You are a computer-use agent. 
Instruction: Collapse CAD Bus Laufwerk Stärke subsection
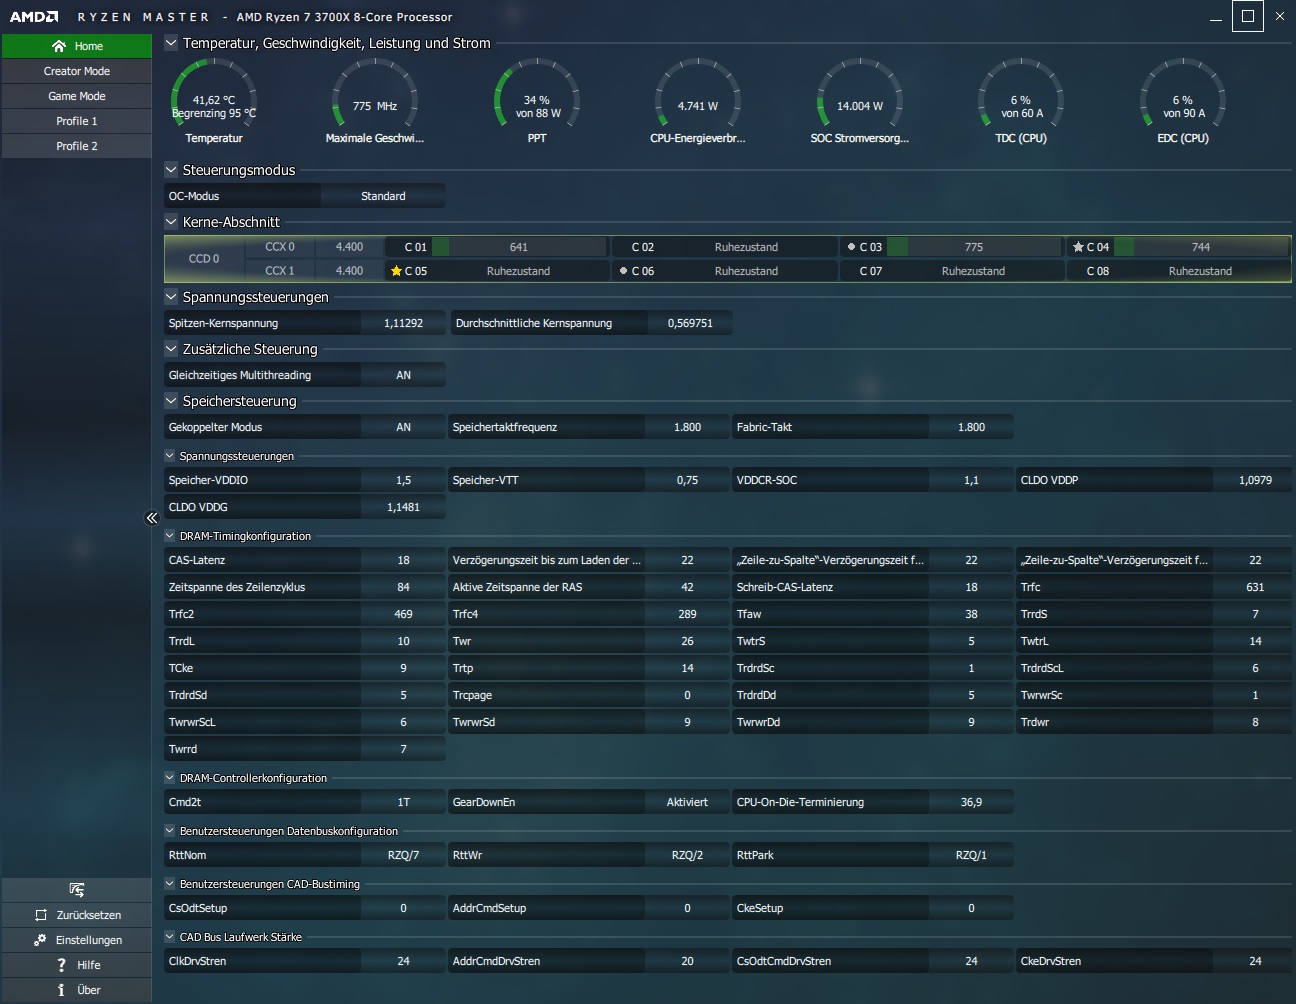(170, 937)
